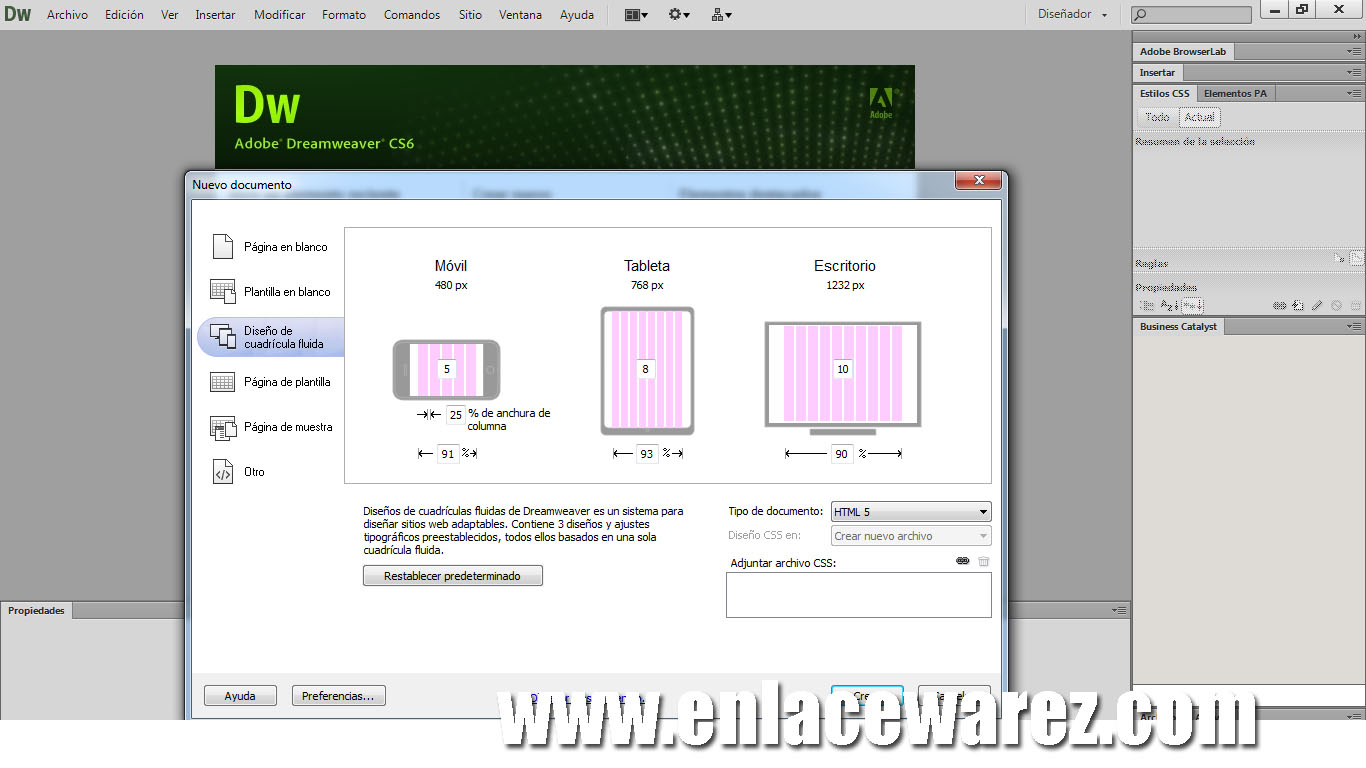Click Show category view icon in Propiedades

[x=1147, y=305]
